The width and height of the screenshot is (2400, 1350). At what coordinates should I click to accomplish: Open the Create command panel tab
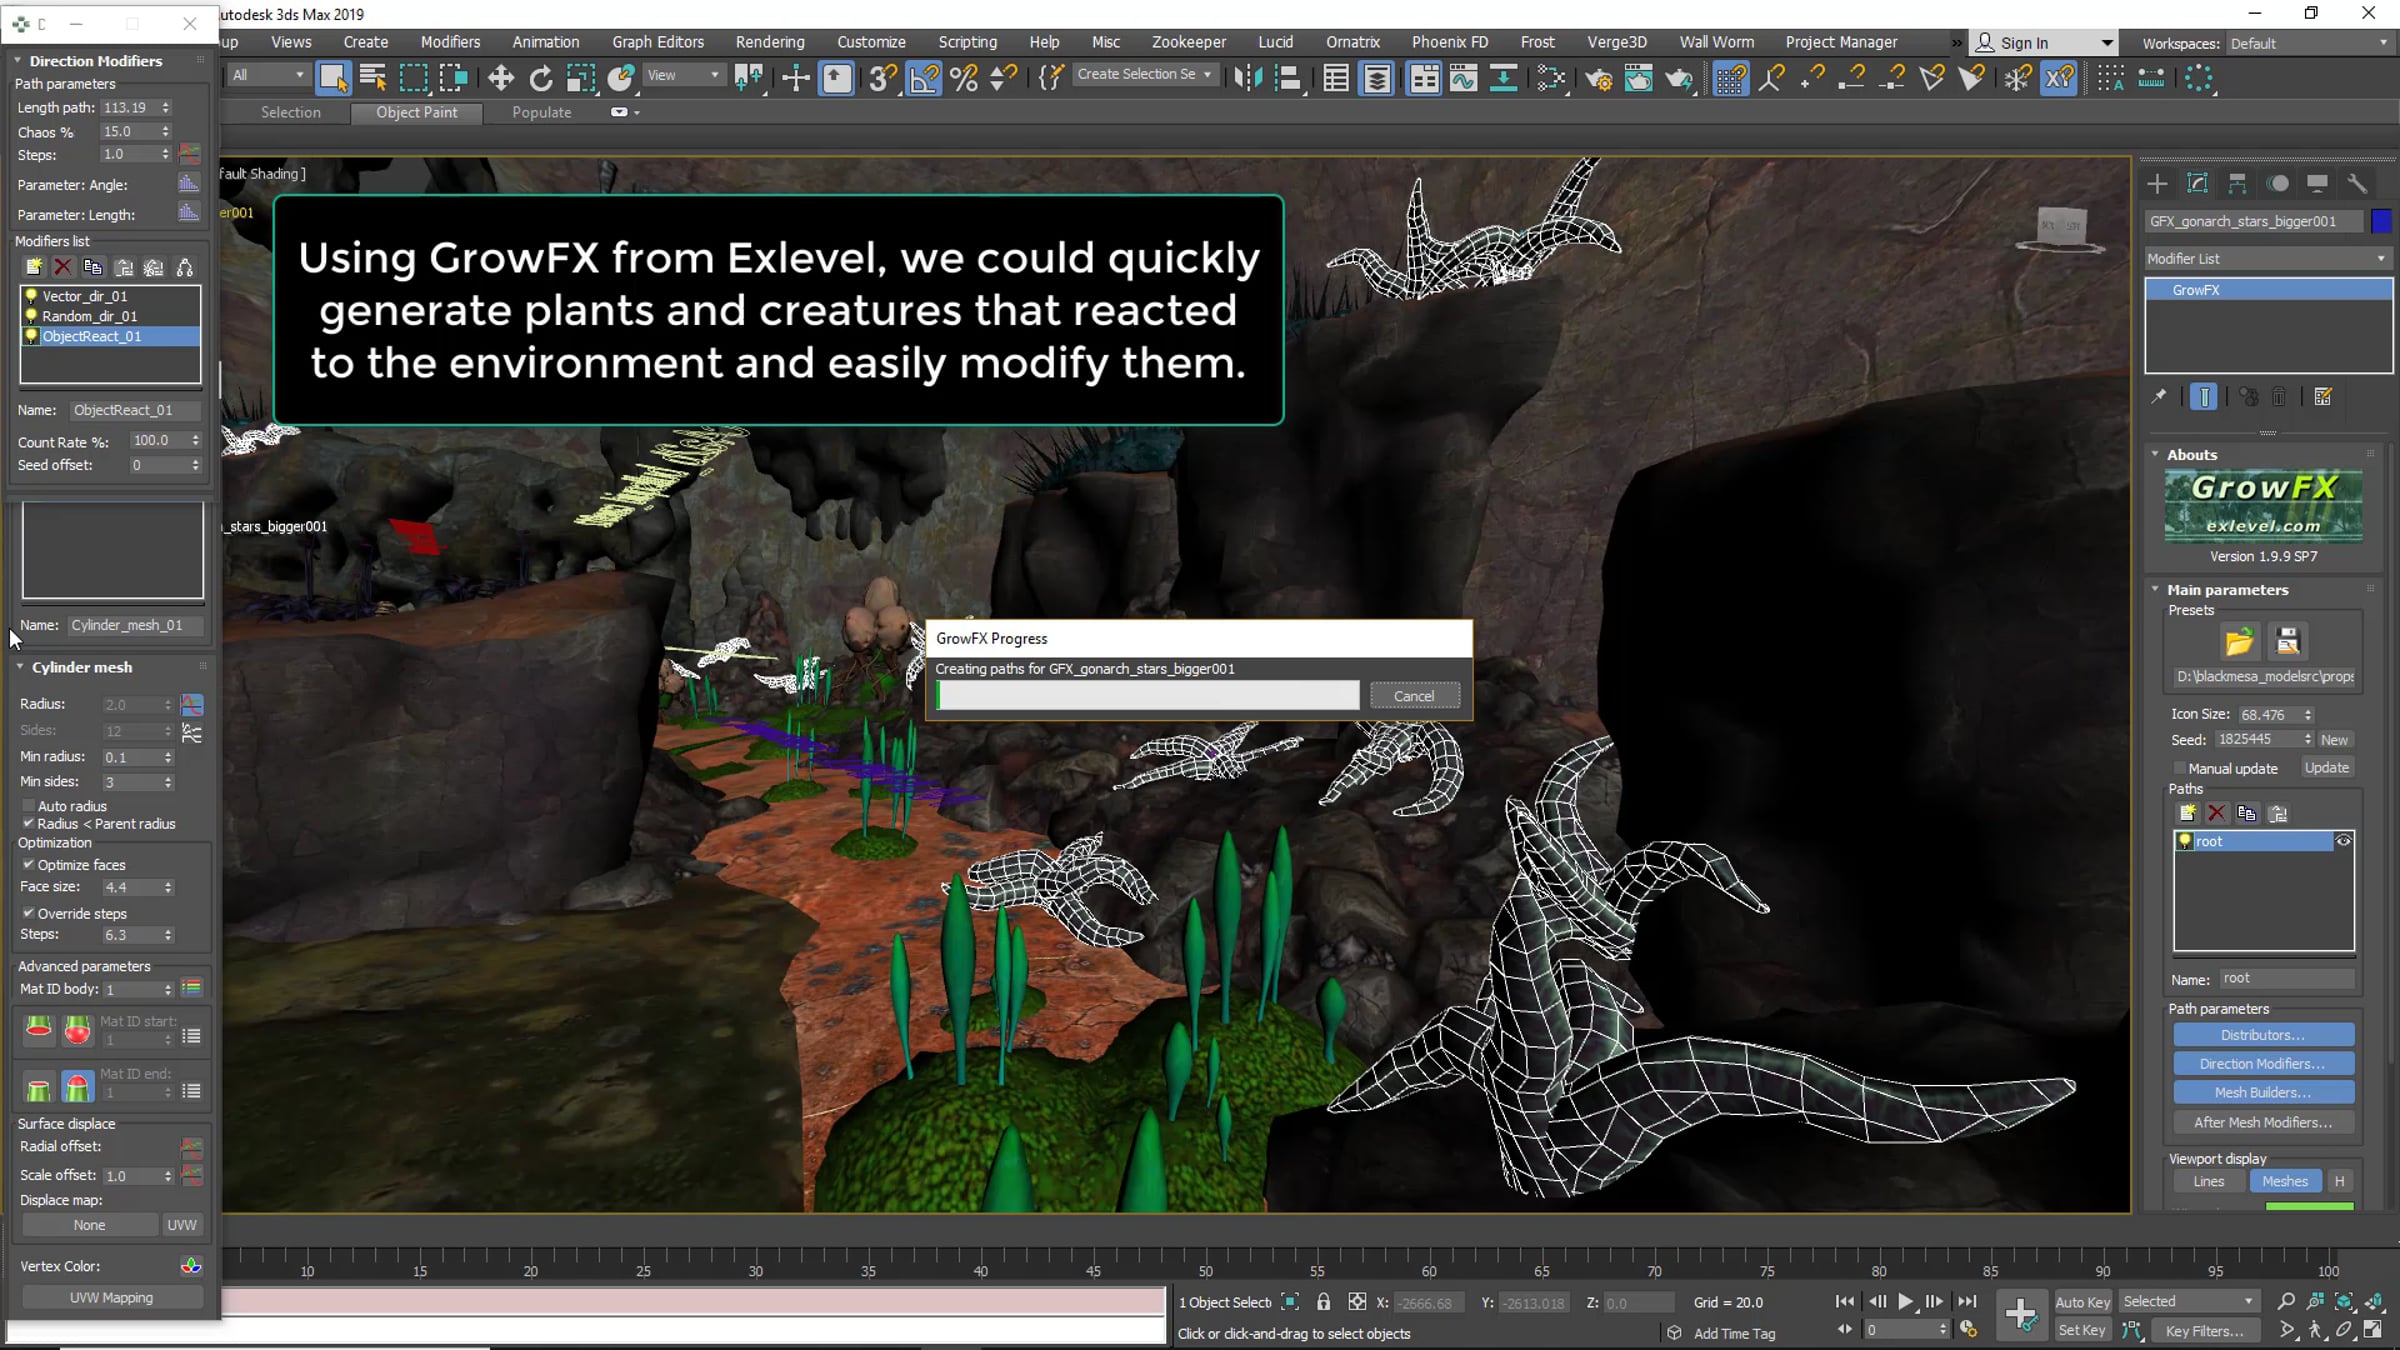[2157, 184]
